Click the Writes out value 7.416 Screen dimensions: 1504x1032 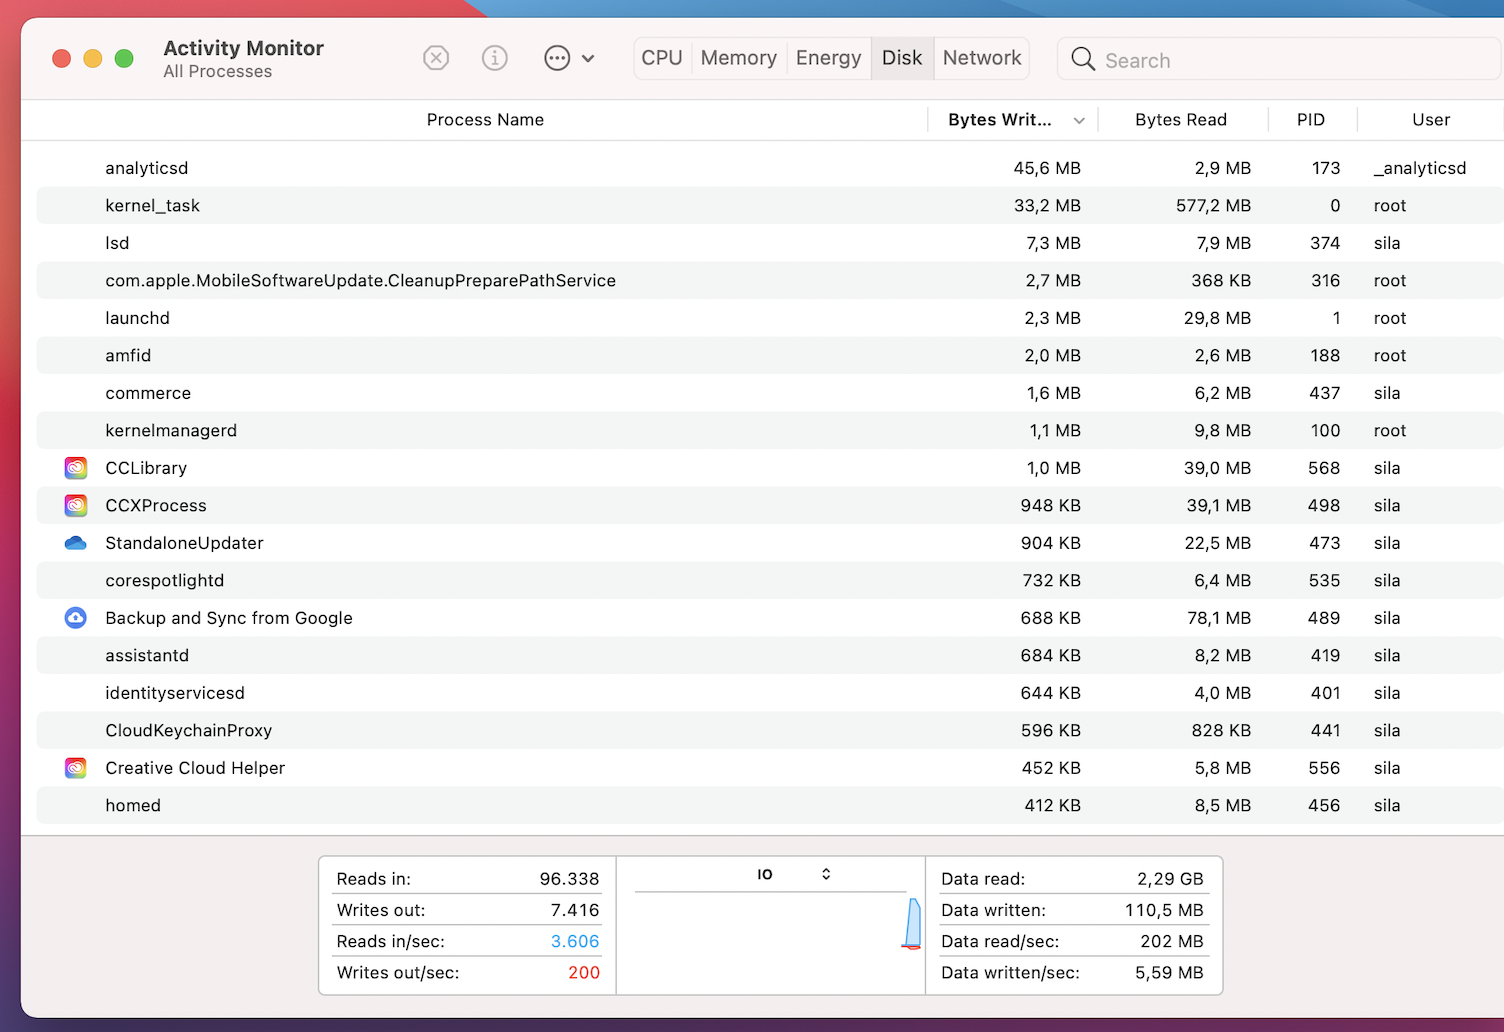tap(575, 910)
